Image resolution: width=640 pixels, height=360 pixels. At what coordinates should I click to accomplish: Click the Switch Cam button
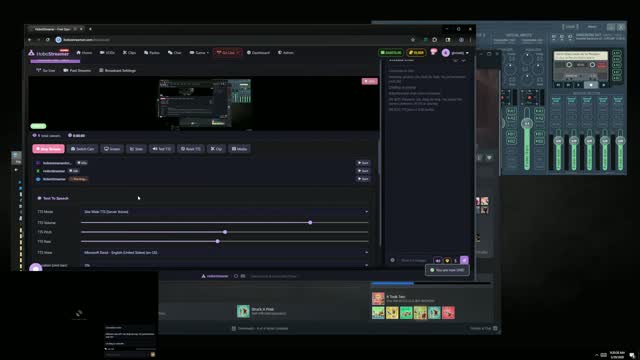(83, 149)
